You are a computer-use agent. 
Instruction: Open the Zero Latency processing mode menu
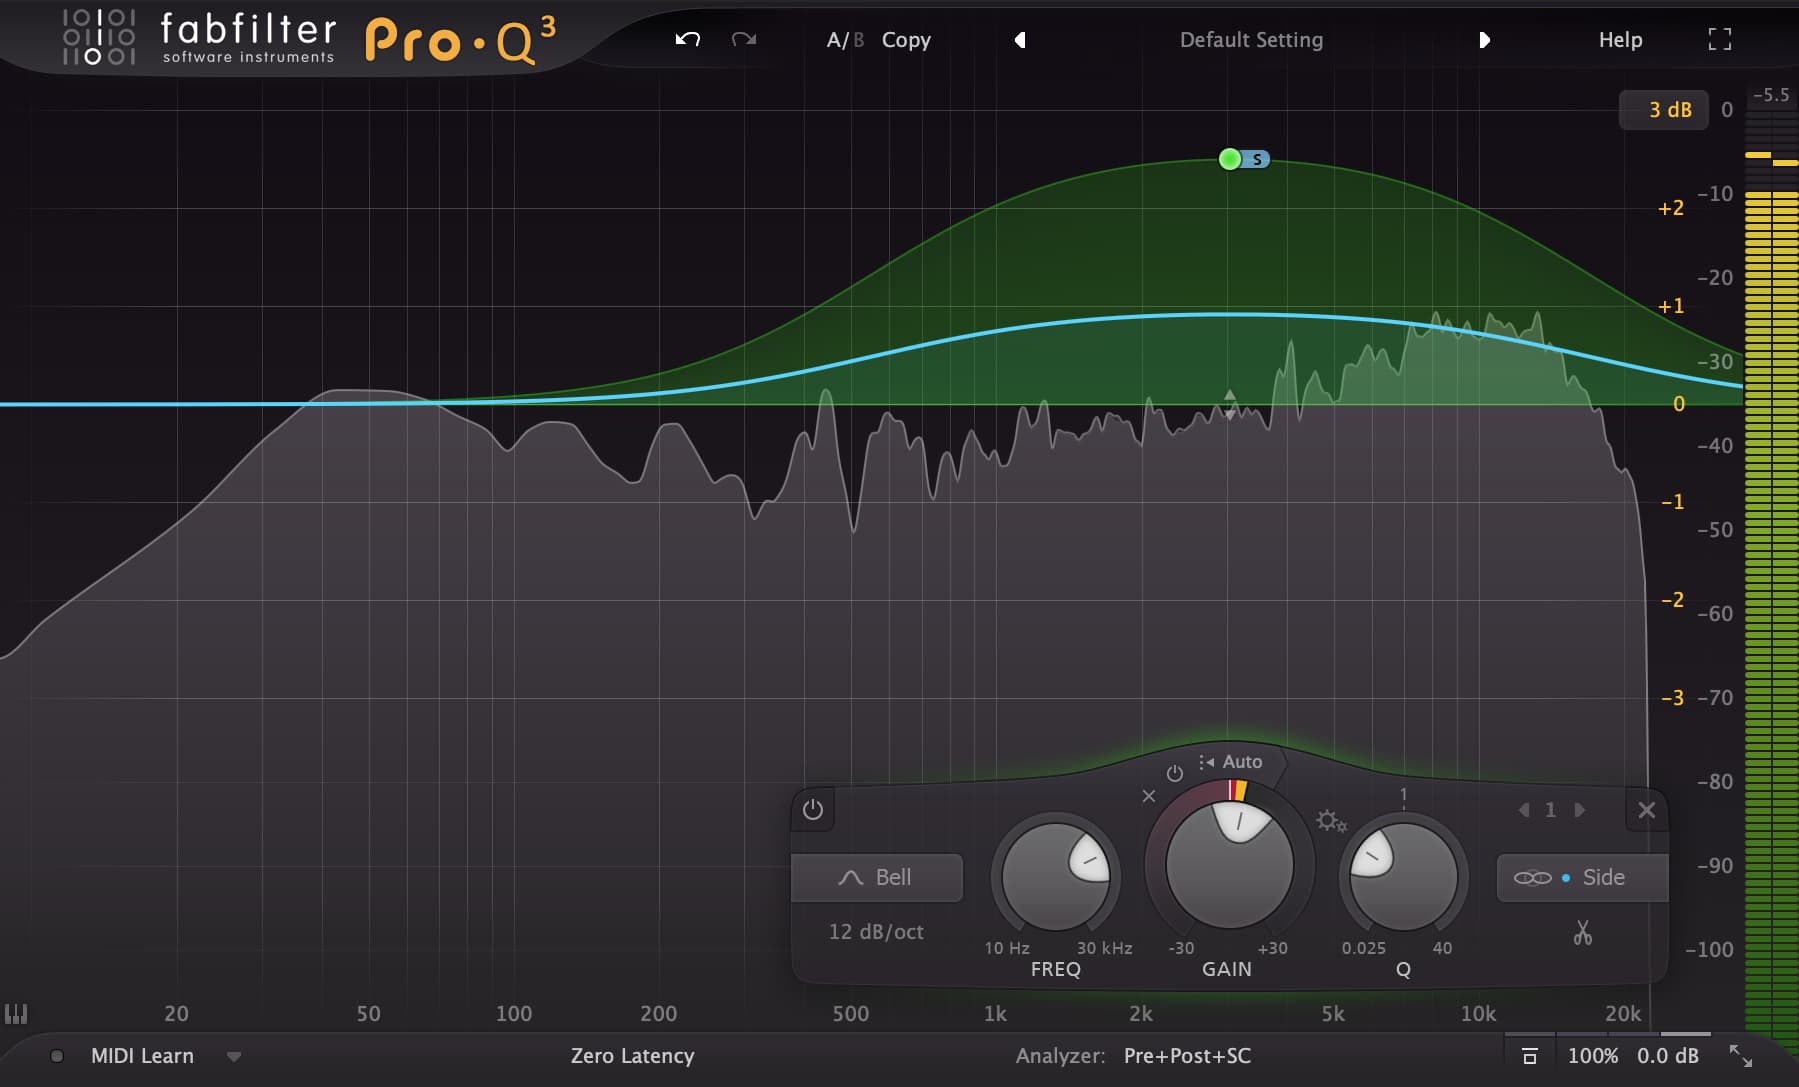632,1056
